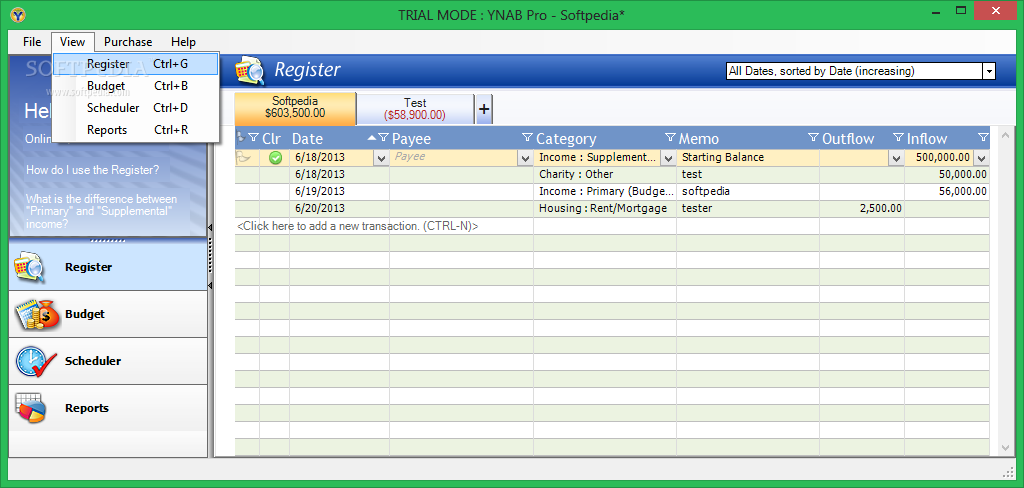
Task: Select the Housing : Rent/Mortgage cell
Action: click(x=605, y=208)
